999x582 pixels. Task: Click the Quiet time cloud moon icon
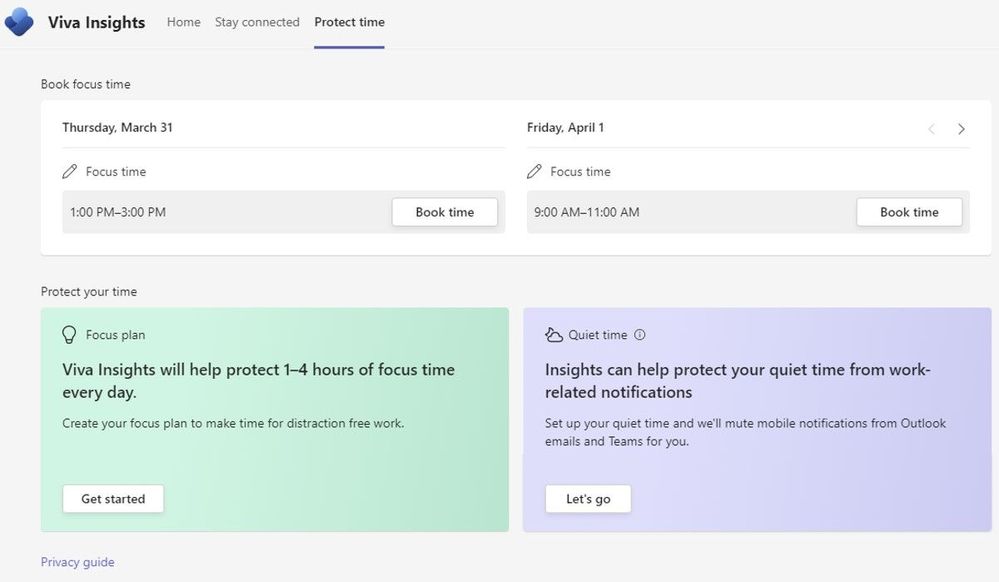tap(554, 335)
